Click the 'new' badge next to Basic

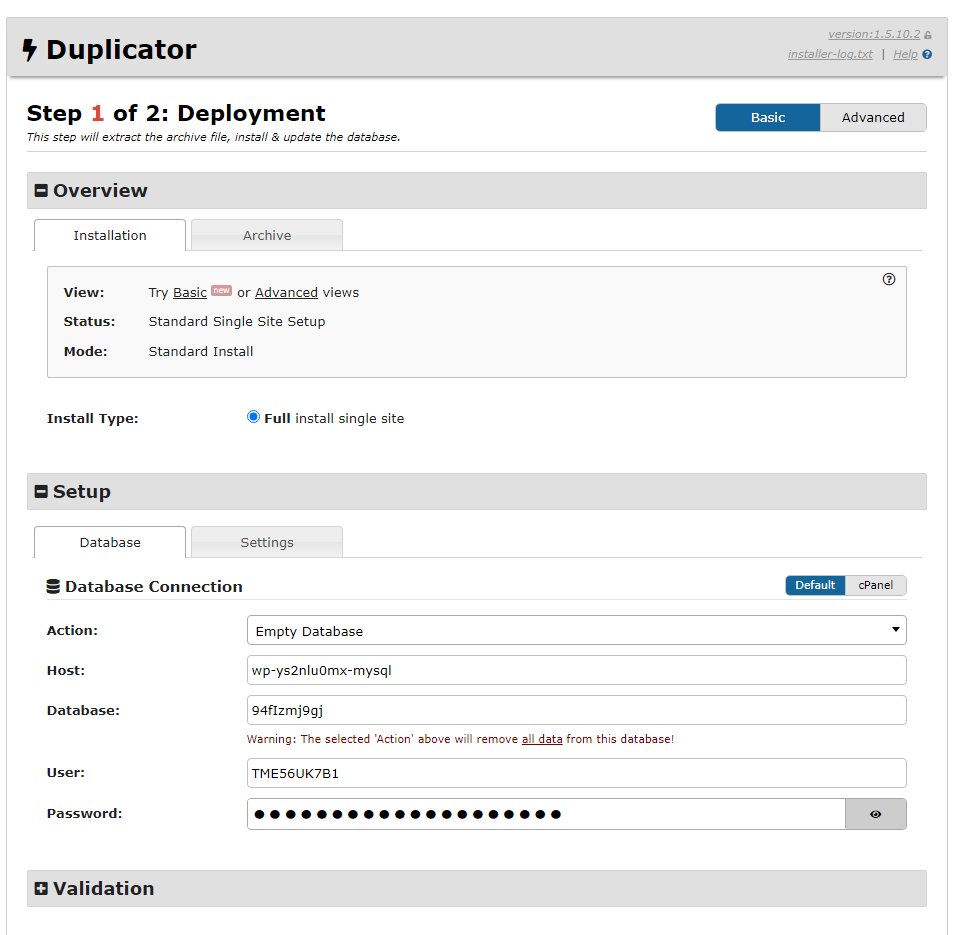(x=221, y=290)
